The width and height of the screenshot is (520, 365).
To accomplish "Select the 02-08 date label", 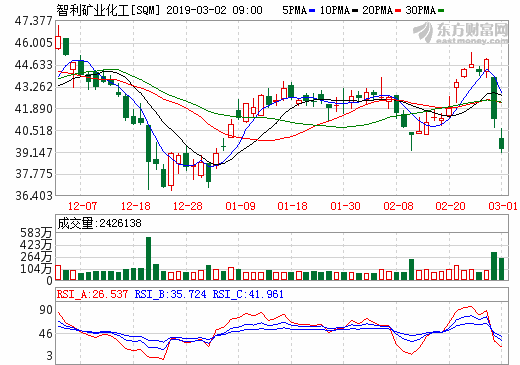I will pos(398,206).
